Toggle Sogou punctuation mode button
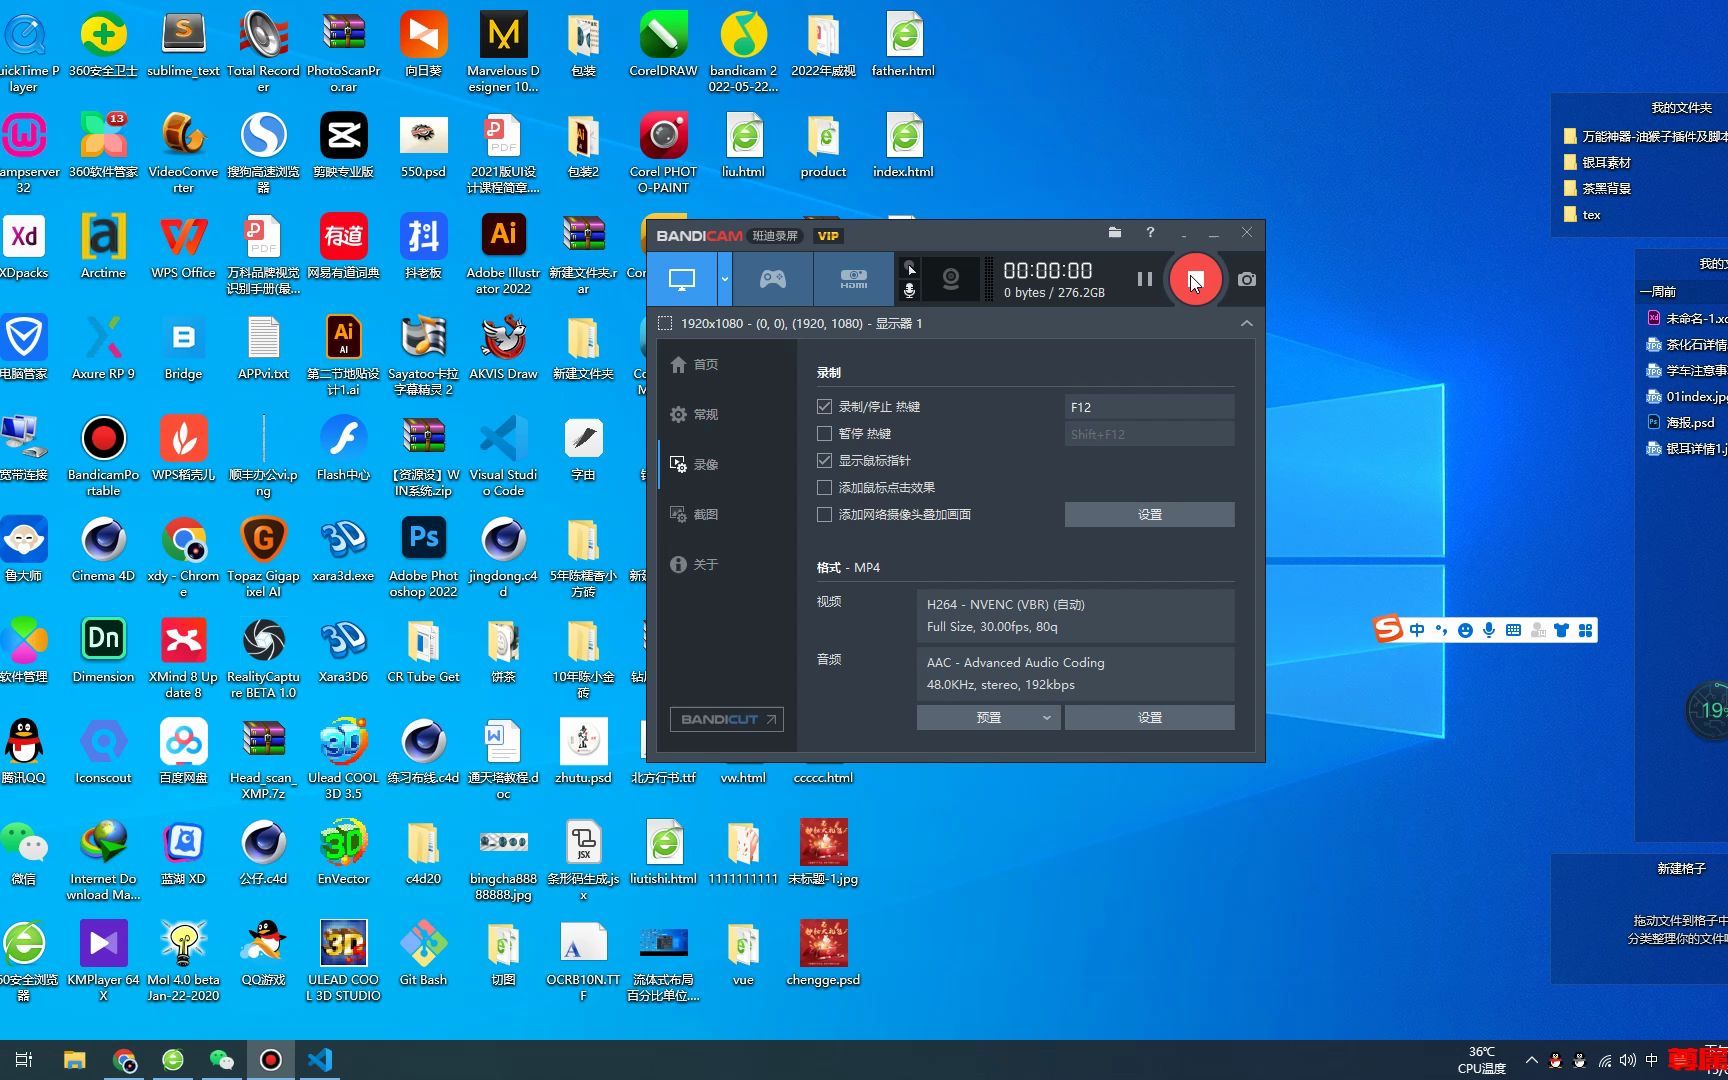The image size is (1728, 1080). pyautogui.click(x=1441, y=630)
